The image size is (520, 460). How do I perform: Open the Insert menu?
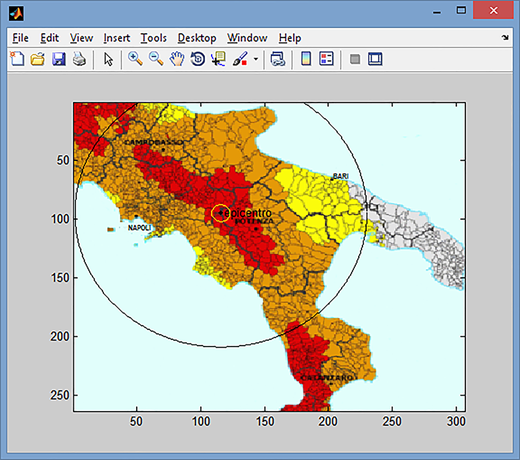coord(117,38)
